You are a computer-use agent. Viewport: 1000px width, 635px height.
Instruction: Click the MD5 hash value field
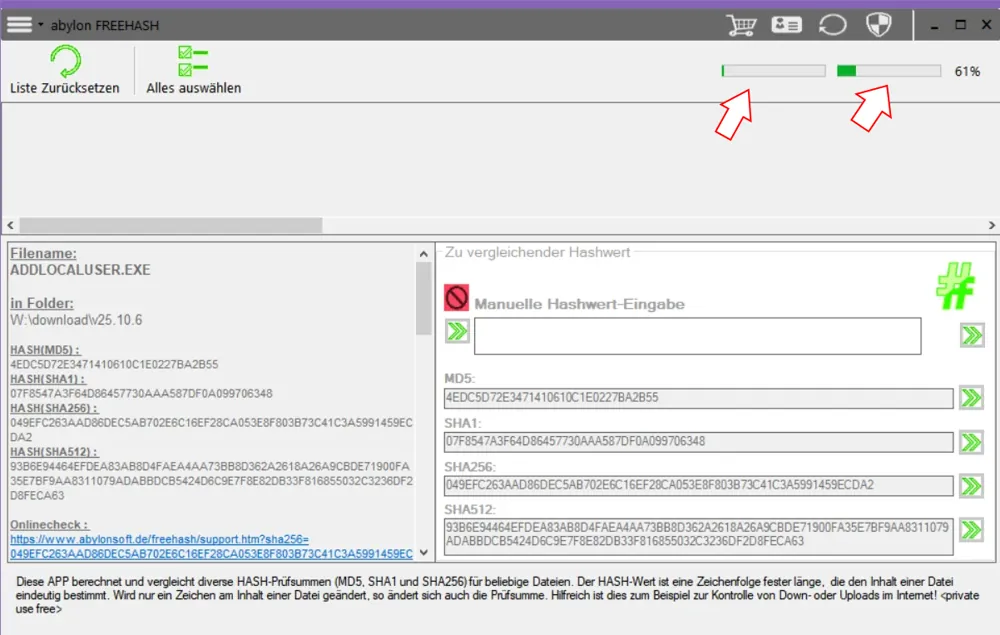point(698,398)
